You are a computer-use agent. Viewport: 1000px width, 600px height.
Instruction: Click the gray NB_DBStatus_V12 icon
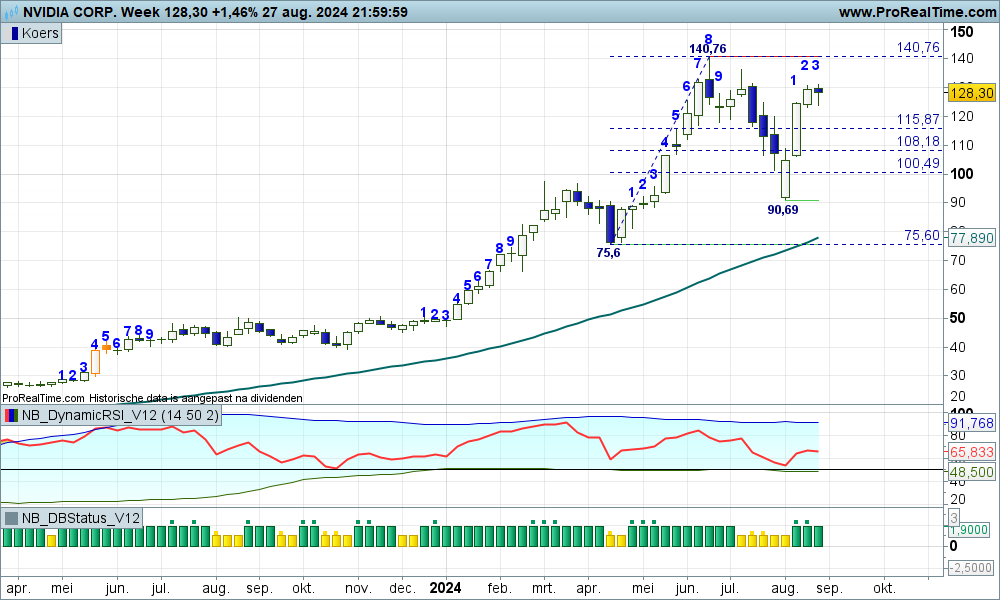click(x=12, y=518)
